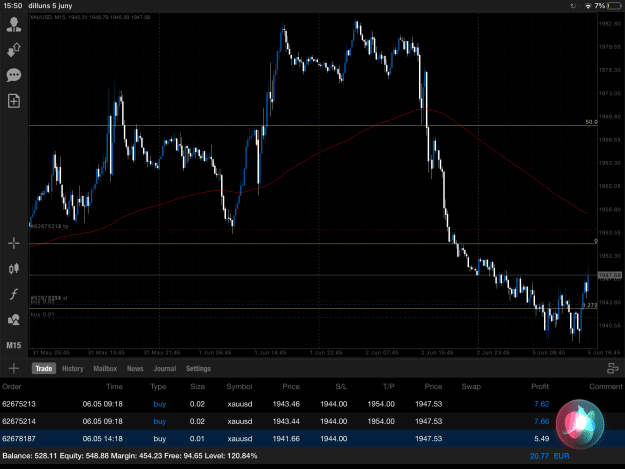
Task: Switch to the History tab
Action: [x=73, y=369]
